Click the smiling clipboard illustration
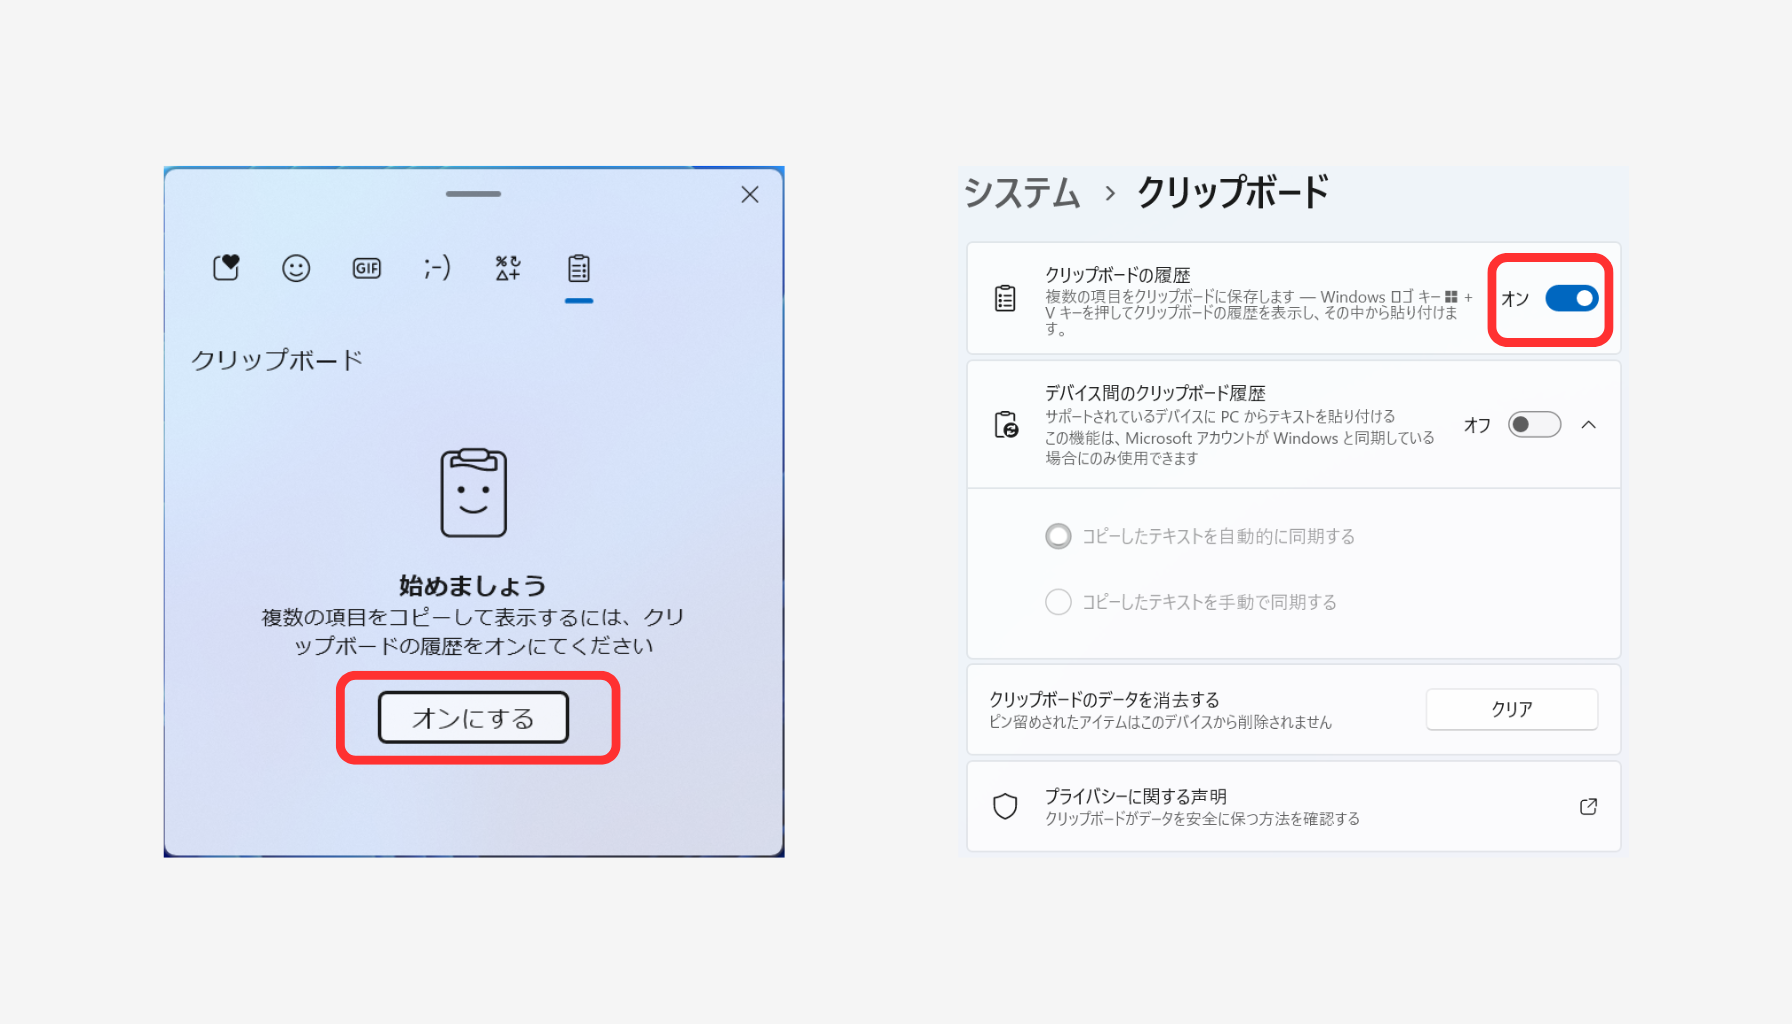The width and height of the screenshot is (1792, 1024). click(473, 493)
